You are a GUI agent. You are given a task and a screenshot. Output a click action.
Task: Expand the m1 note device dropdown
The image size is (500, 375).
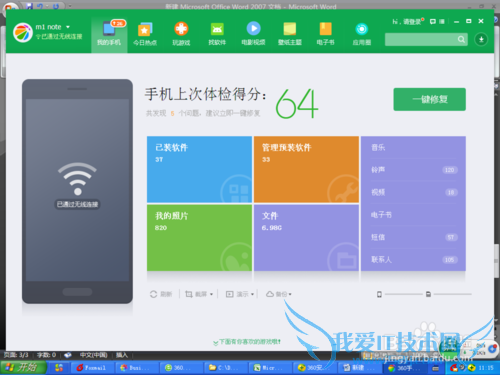(68, 27)
